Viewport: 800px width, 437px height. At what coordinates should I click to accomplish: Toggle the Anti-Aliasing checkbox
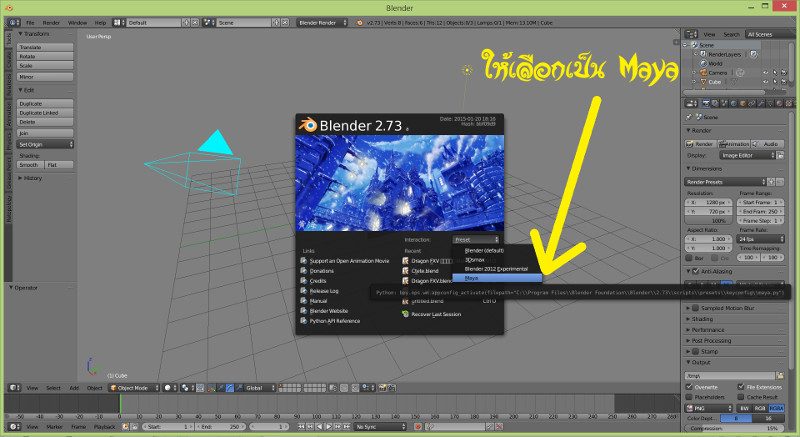pyautogui.click(x=695, y=271)
